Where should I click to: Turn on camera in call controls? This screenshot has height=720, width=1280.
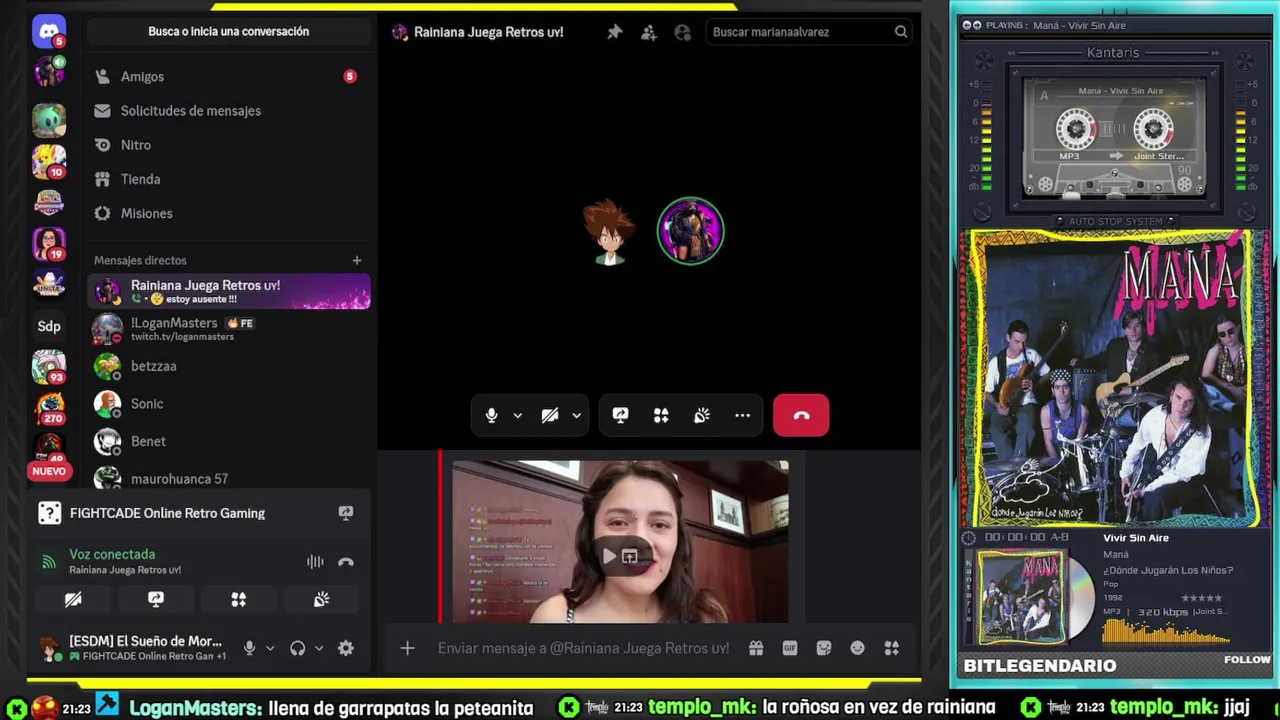550,415
